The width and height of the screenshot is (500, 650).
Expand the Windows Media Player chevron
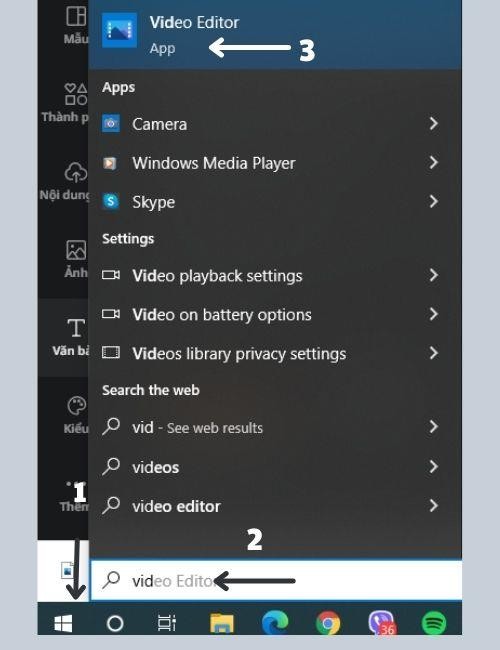[433, 162]
